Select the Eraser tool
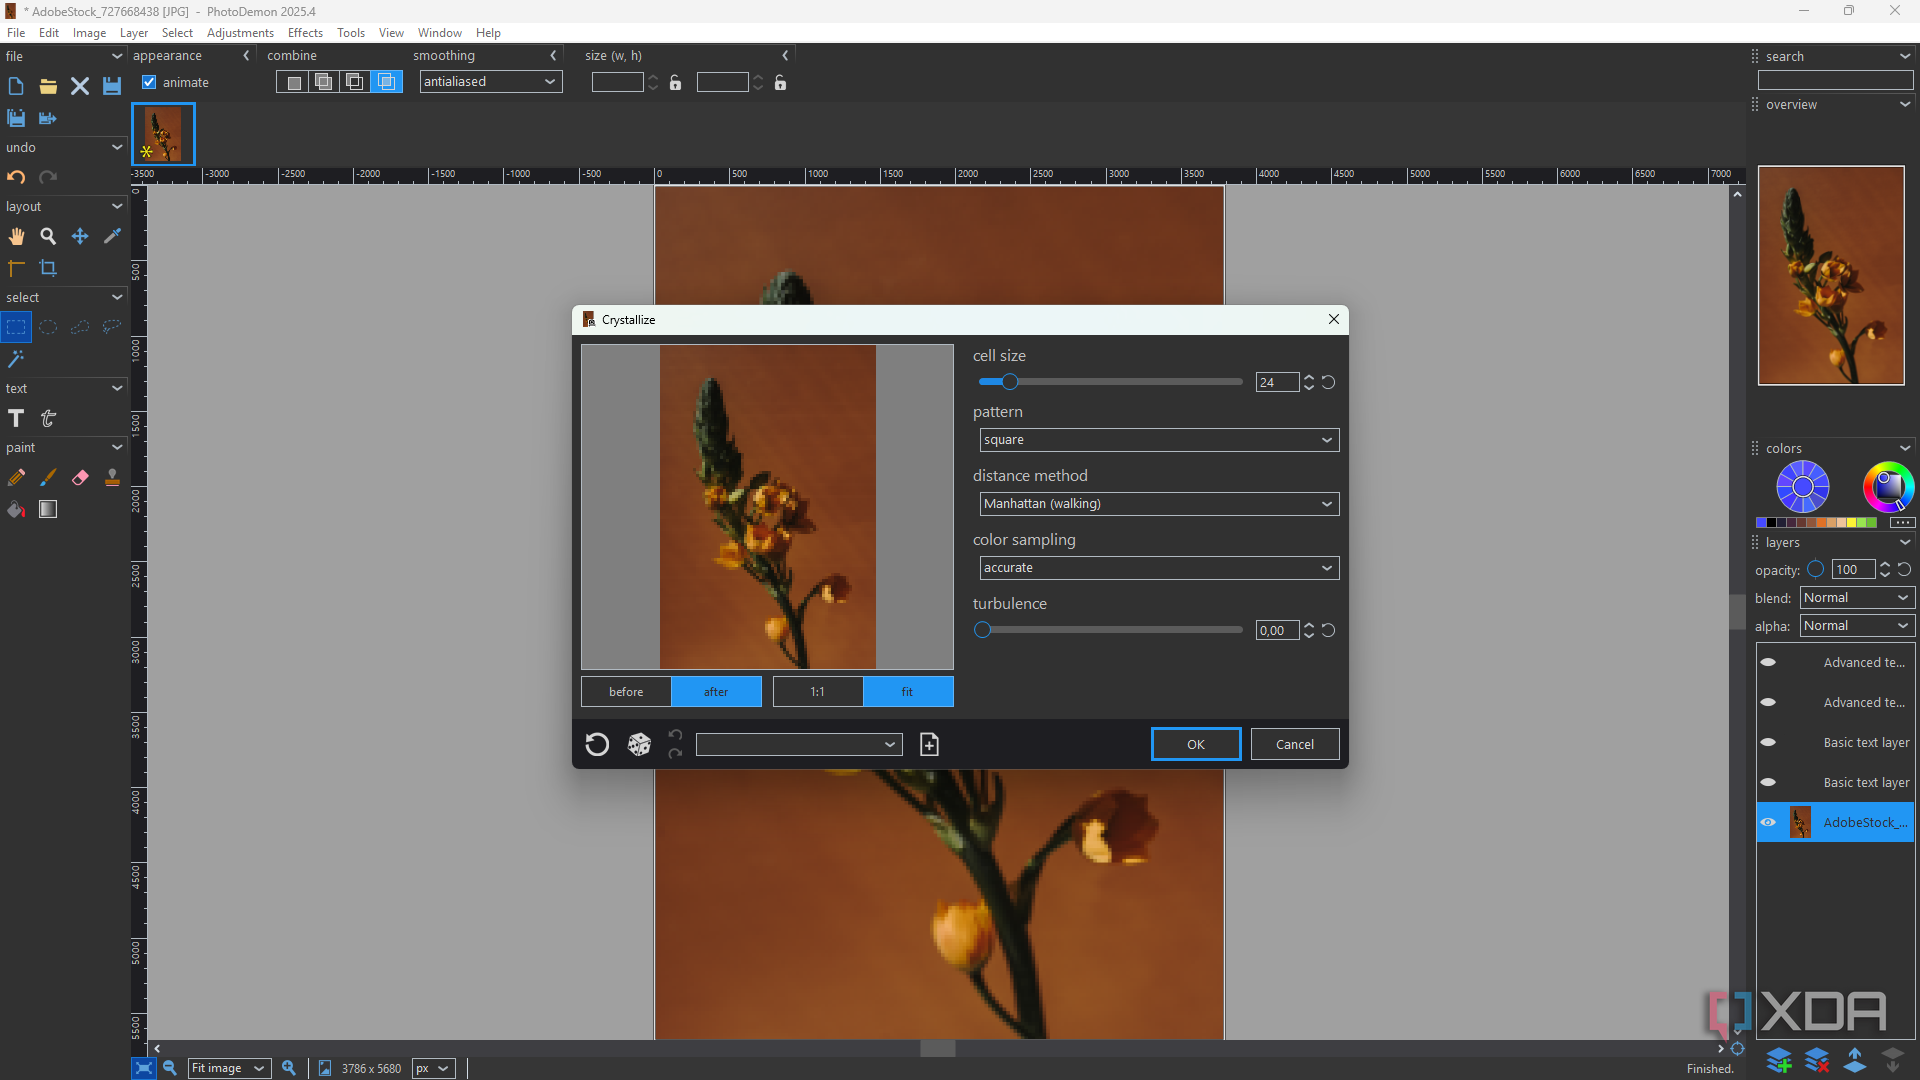This screenshot has width=1920, height=1080. (x=80, y=478)
